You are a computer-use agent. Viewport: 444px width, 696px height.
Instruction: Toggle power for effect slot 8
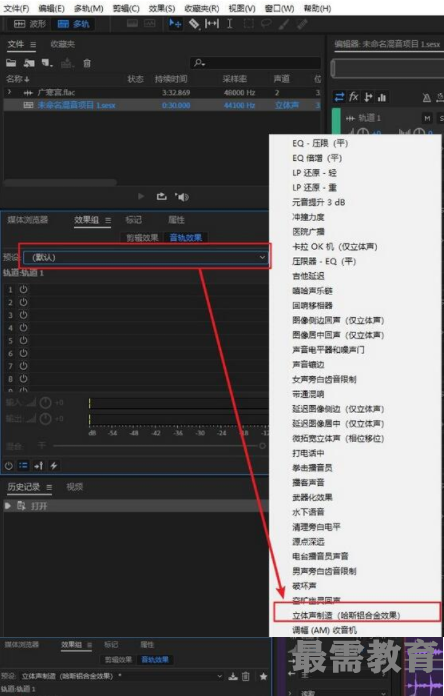pos(23,379)
